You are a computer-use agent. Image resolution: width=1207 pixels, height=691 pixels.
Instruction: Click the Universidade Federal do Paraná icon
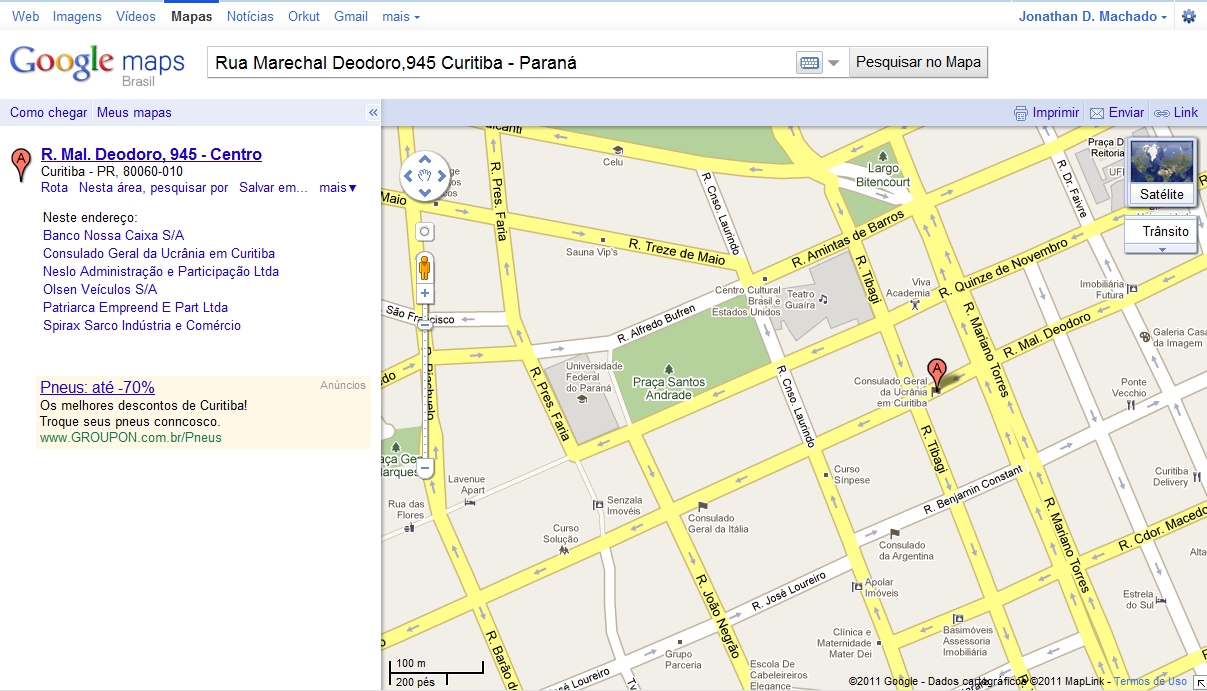(581, 399)
